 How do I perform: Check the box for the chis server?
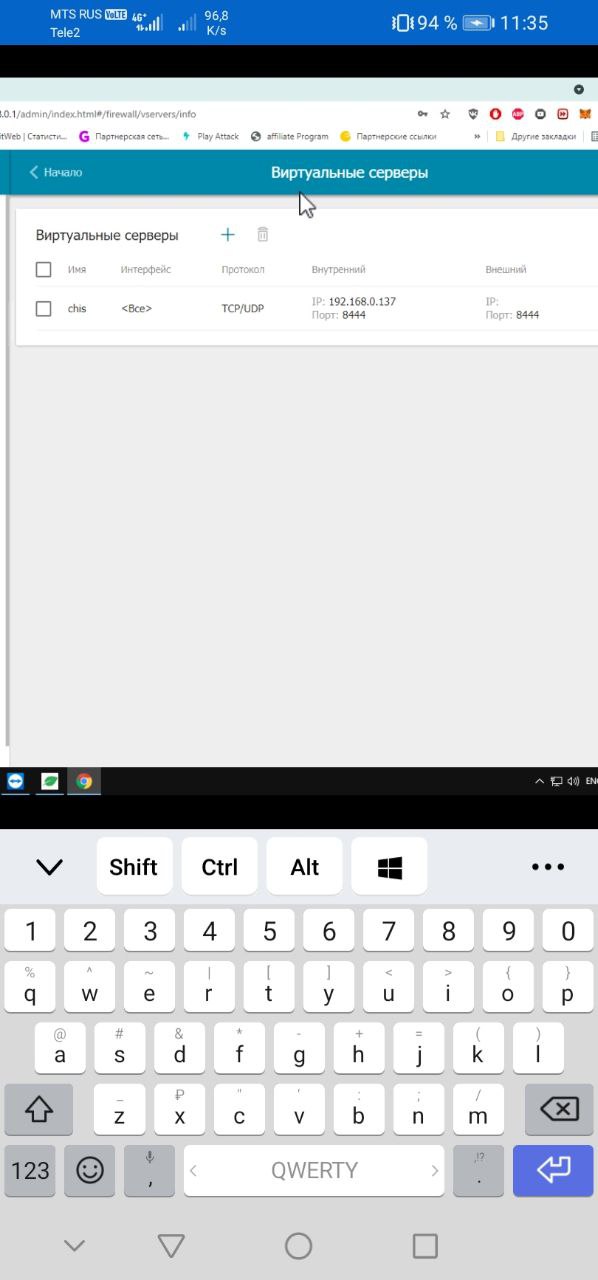(43, 309)
